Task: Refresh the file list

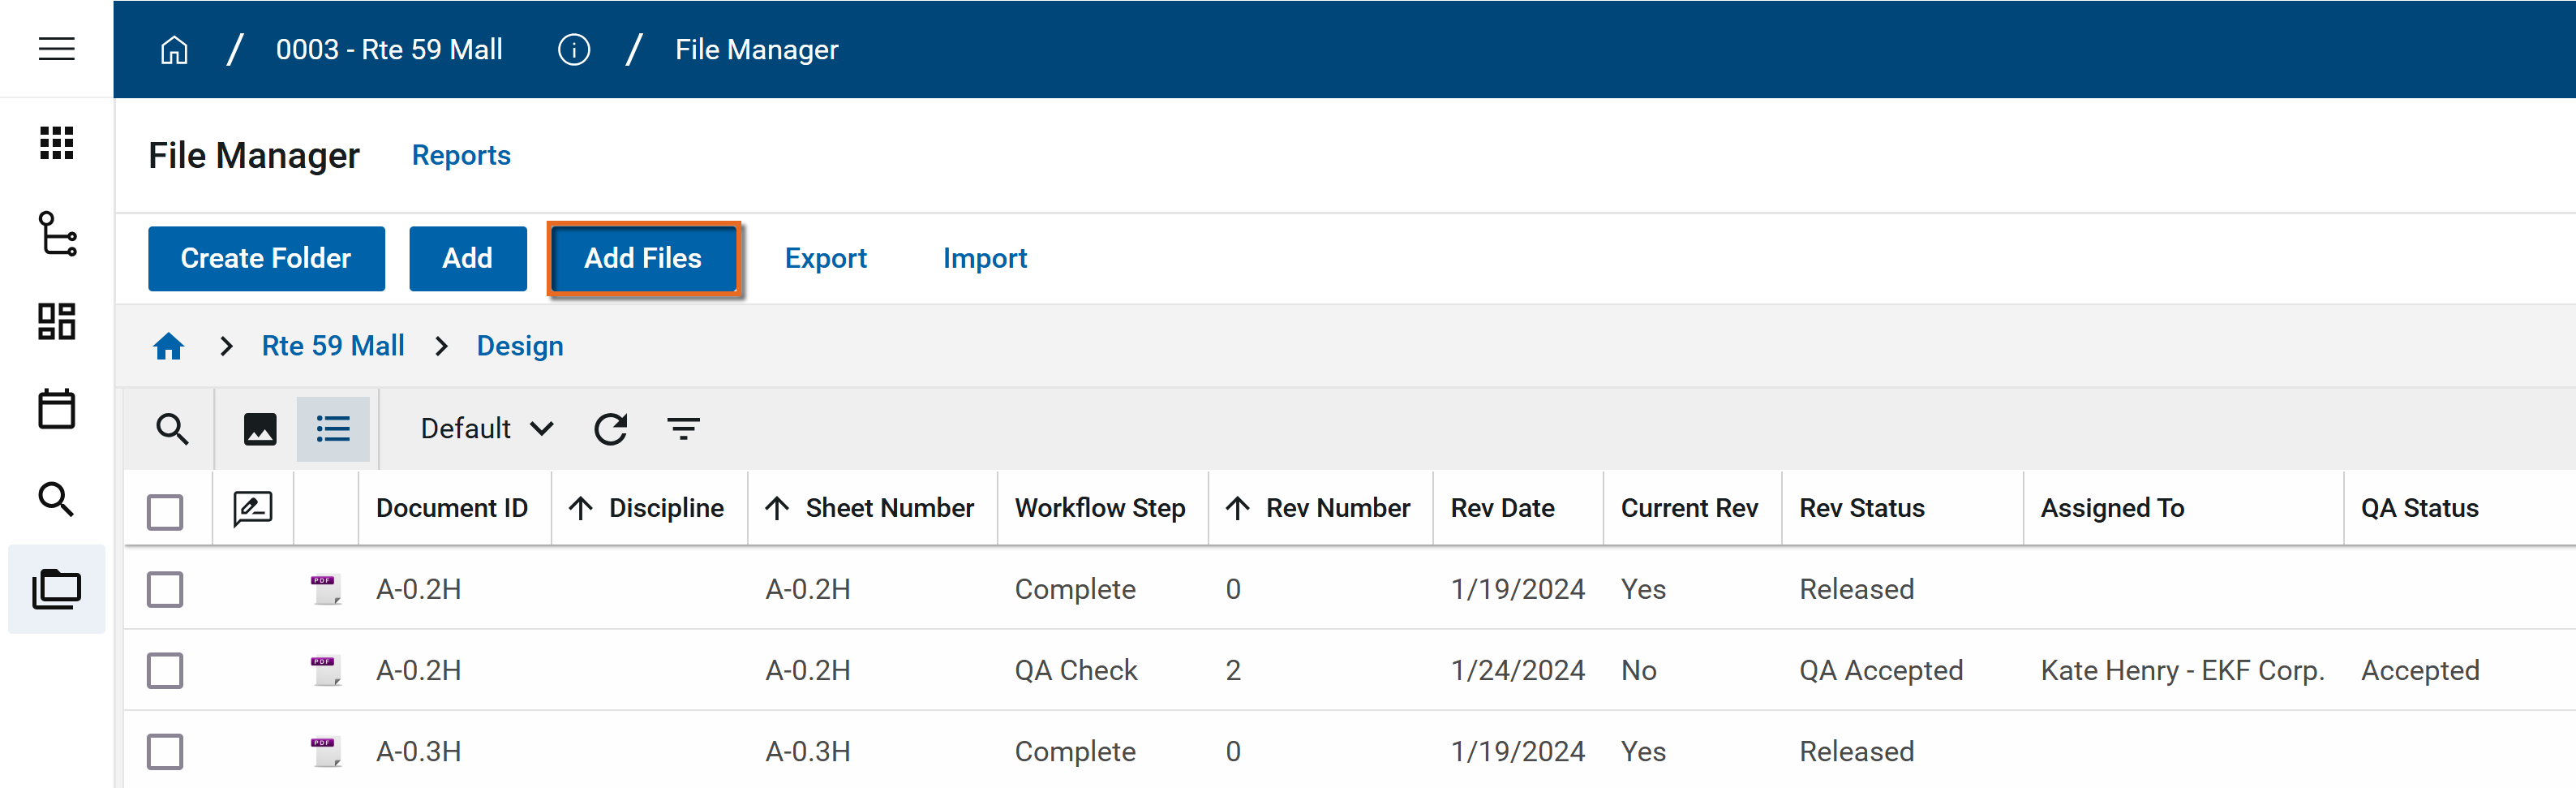Action: 610,429
